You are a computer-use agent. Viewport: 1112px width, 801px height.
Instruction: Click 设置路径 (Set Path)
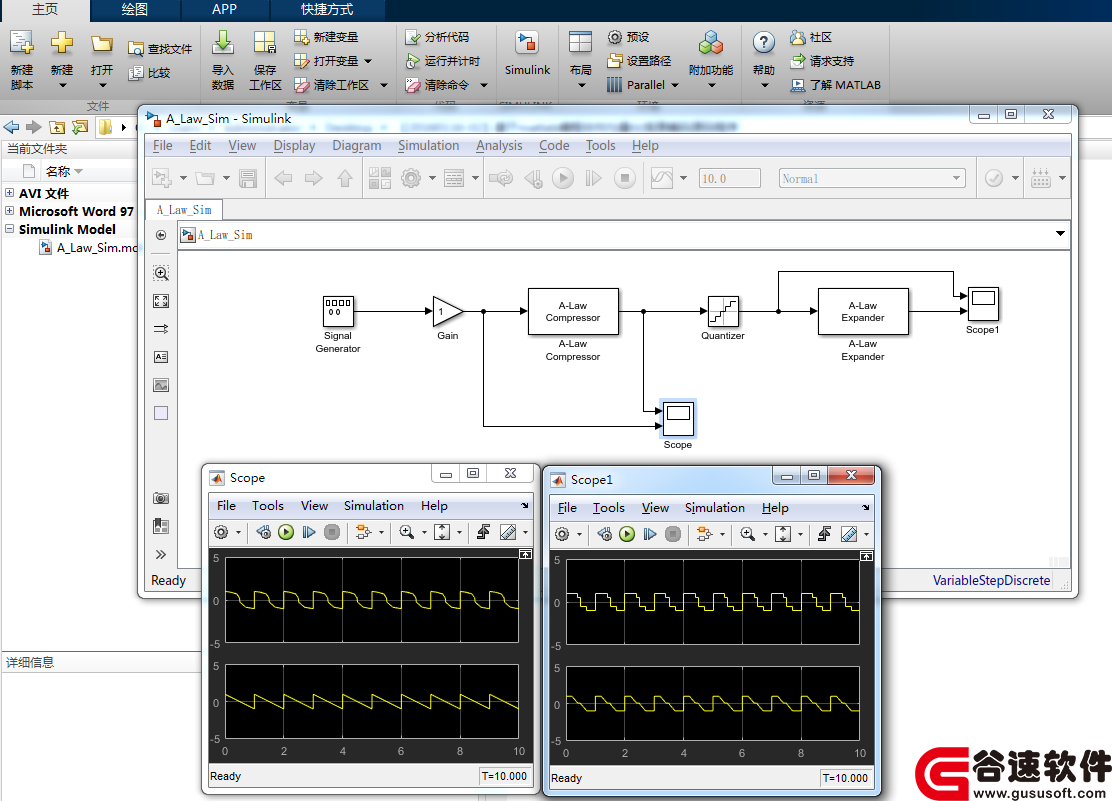(x=639, y=61)
